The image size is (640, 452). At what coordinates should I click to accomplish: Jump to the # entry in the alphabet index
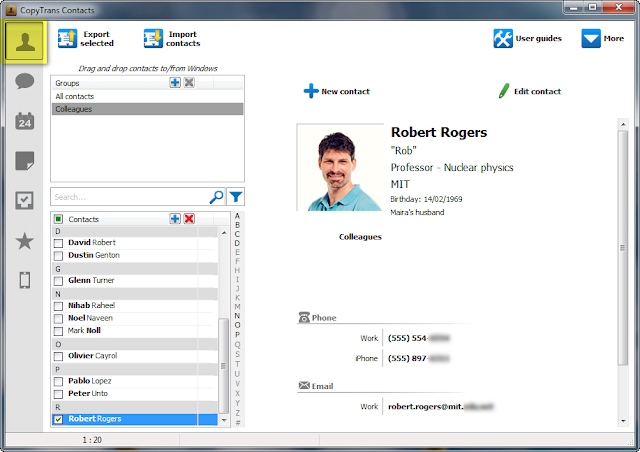click(237, 423)
